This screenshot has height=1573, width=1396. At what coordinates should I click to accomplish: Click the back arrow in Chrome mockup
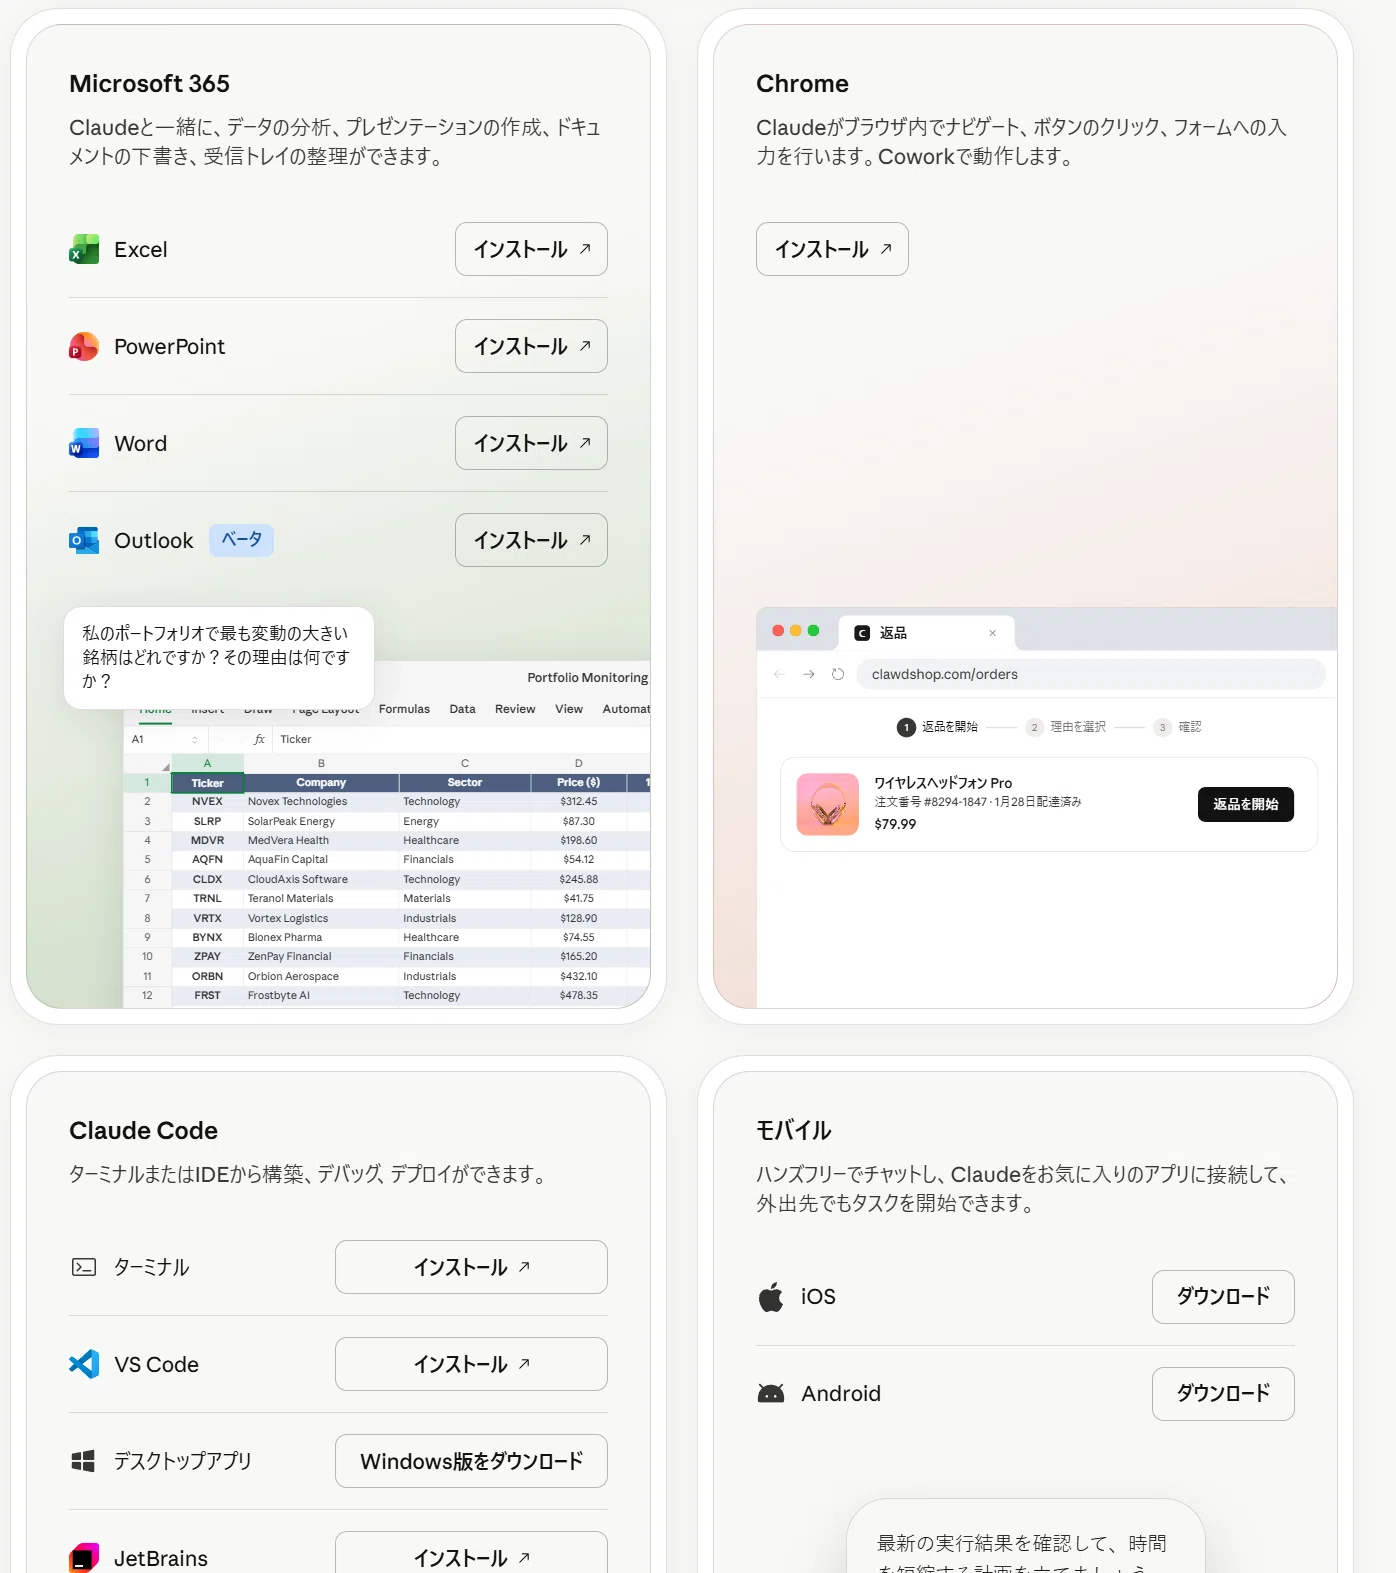779,674
